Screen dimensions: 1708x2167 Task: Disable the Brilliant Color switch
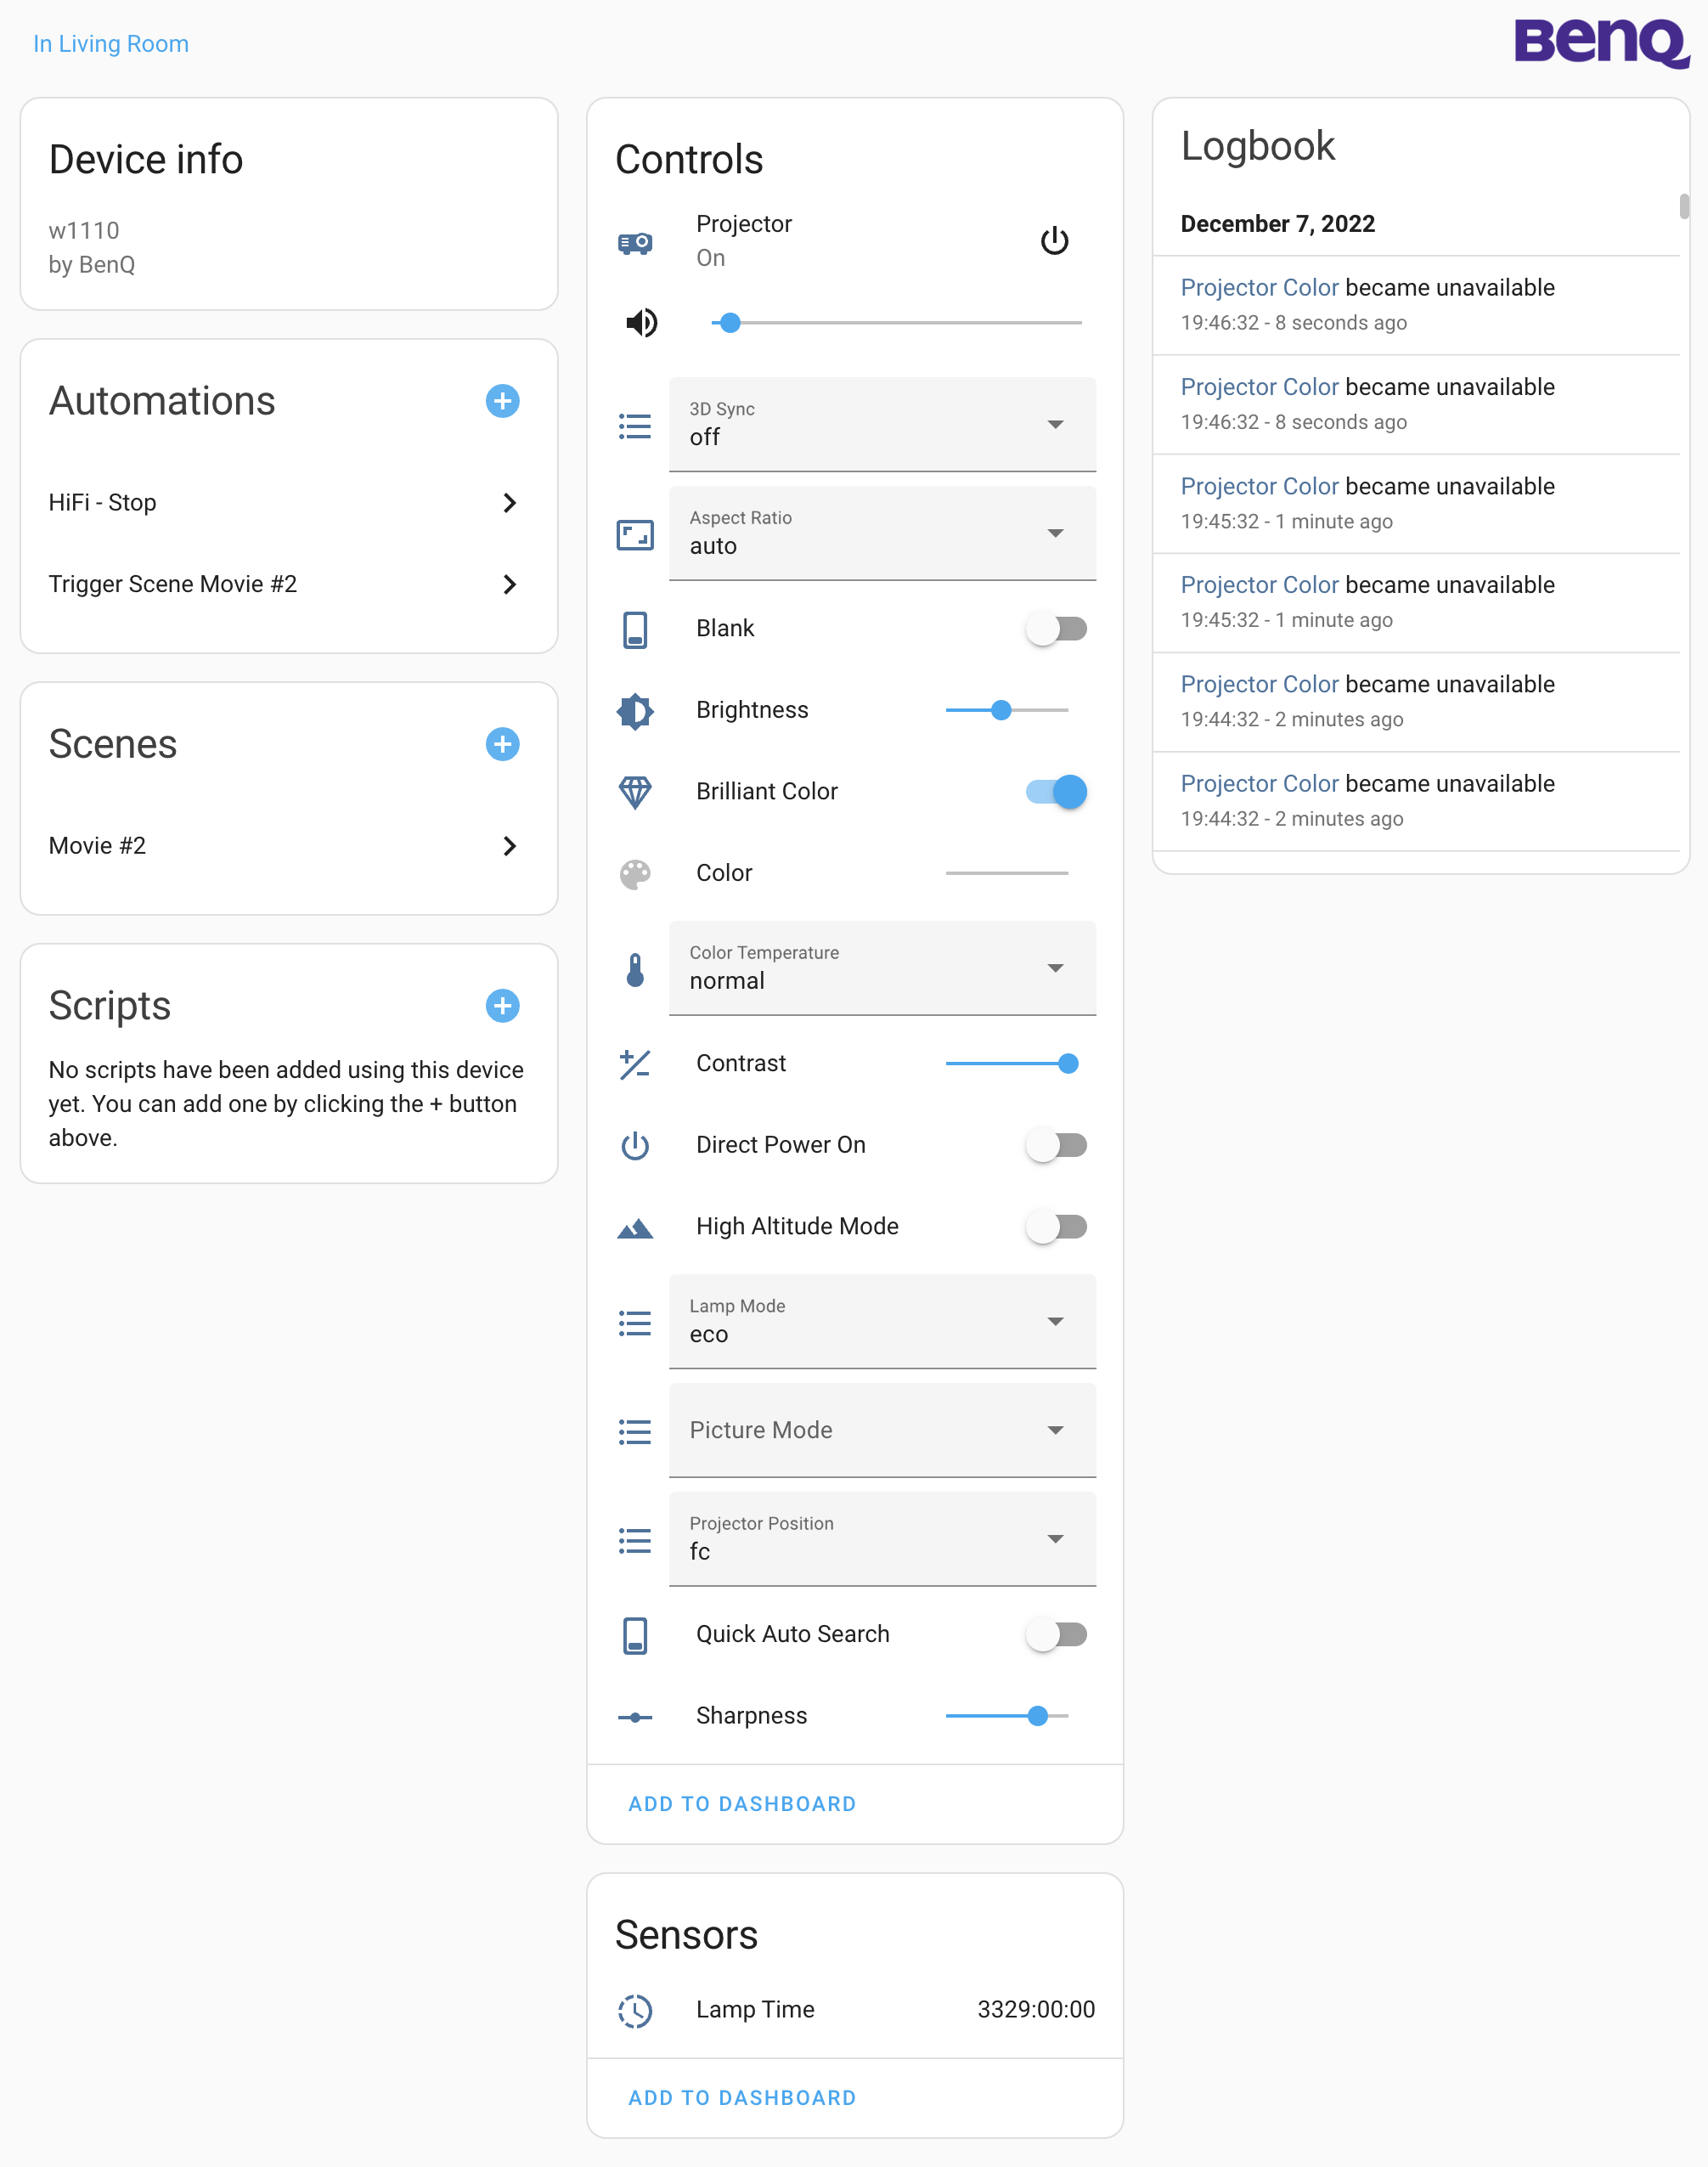(x=1056, y=791)
